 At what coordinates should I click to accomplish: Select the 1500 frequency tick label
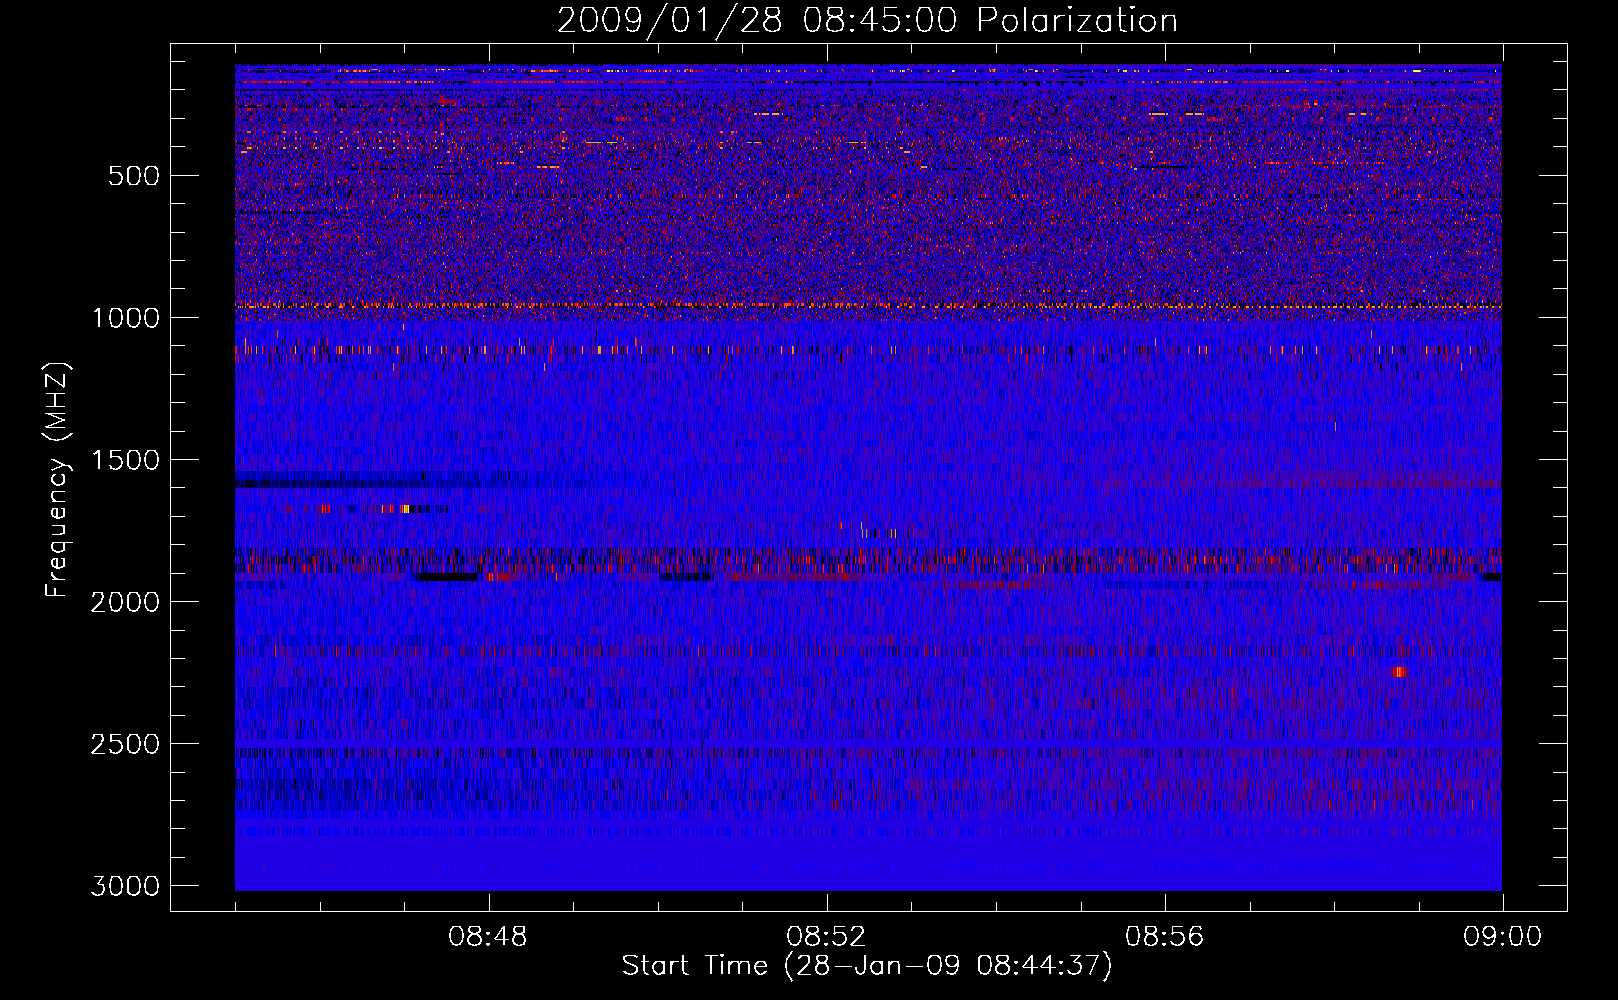point(125,460)
